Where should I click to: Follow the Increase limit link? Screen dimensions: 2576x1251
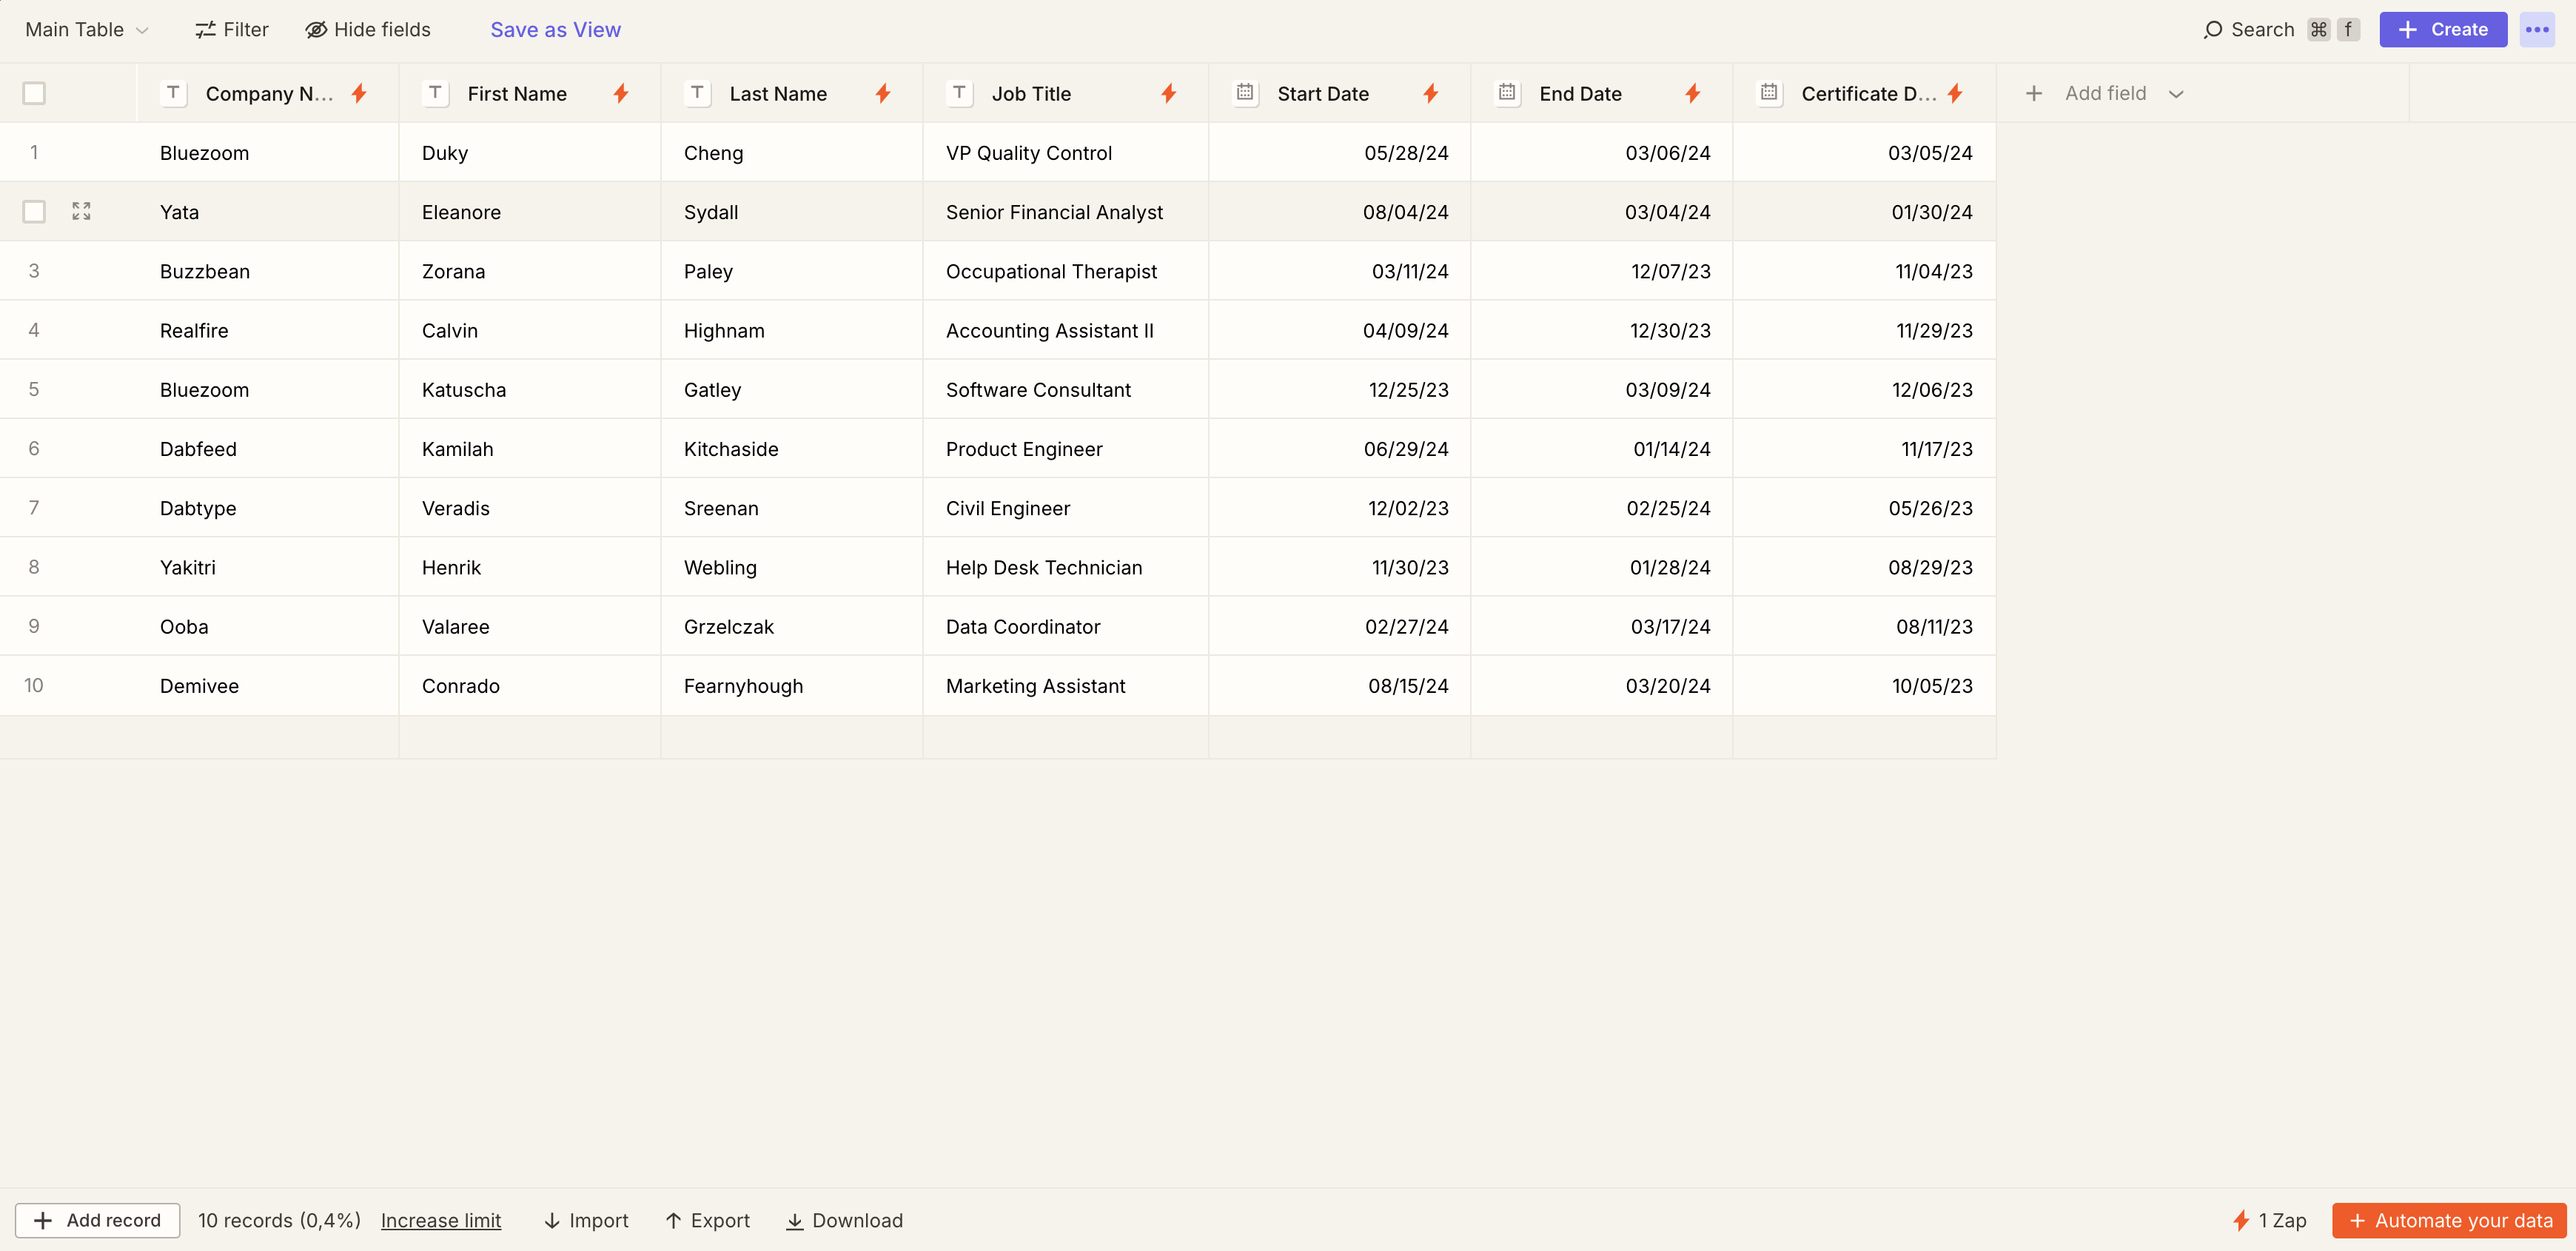point(441,1220)
